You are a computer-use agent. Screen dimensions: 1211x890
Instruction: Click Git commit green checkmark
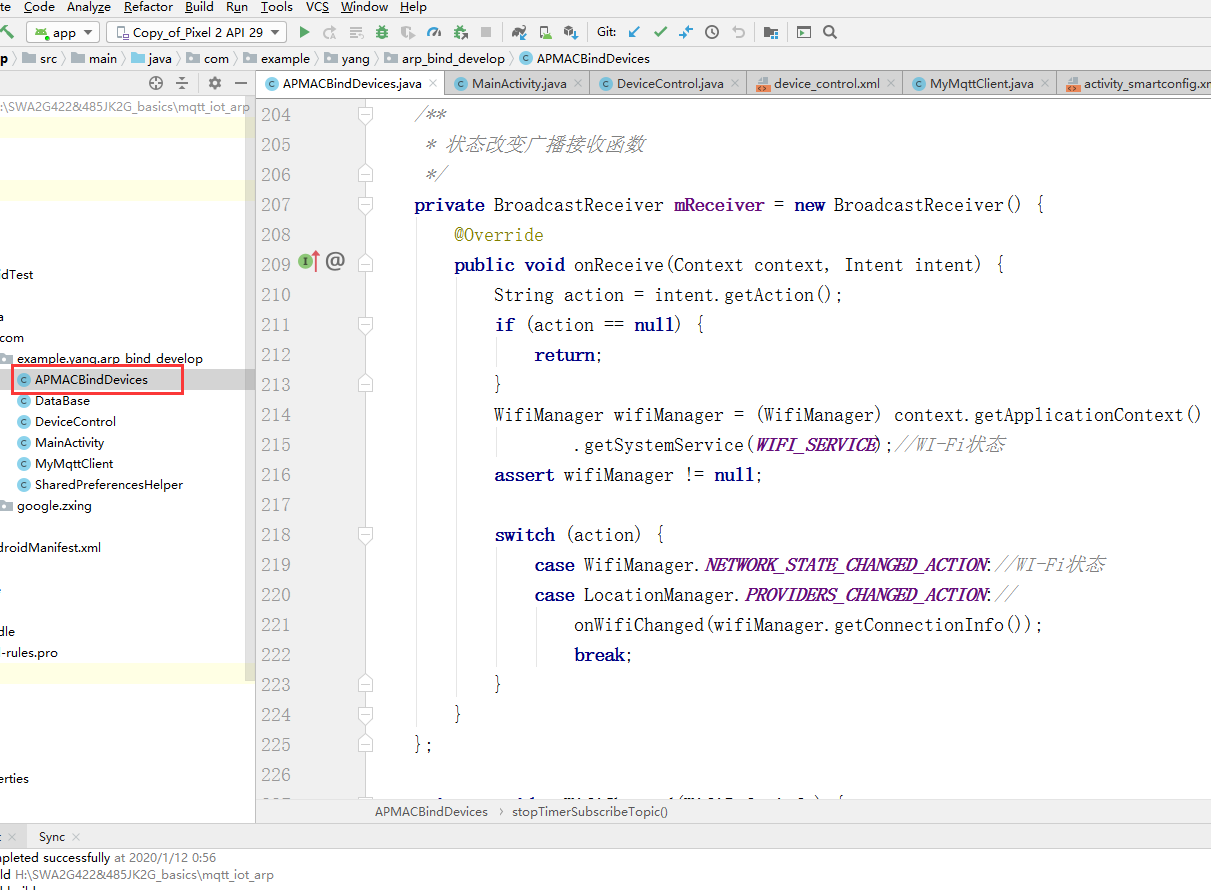(x=660, y=32)
